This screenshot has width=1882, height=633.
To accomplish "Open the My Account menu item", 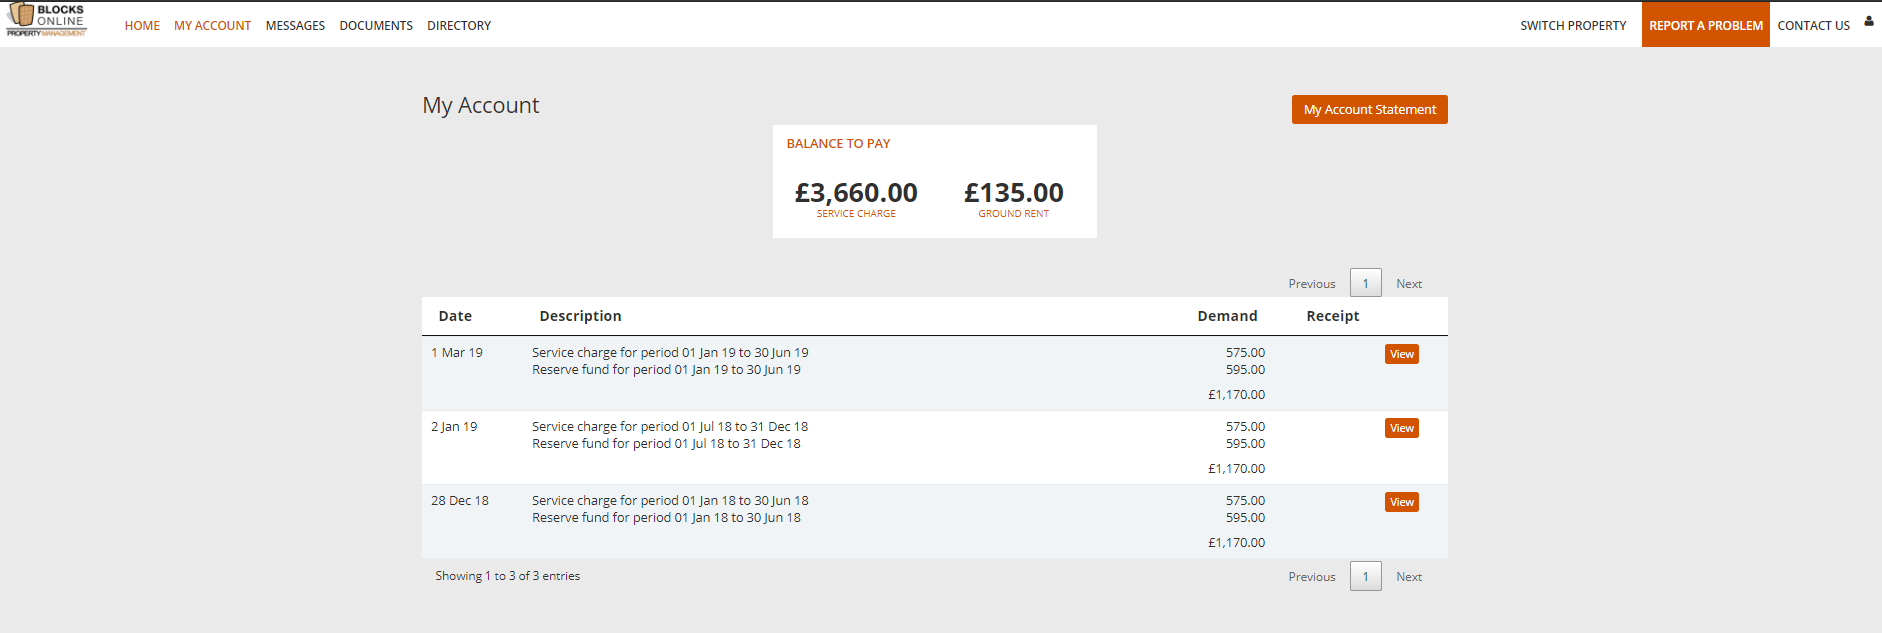I will tap(212, 26).
